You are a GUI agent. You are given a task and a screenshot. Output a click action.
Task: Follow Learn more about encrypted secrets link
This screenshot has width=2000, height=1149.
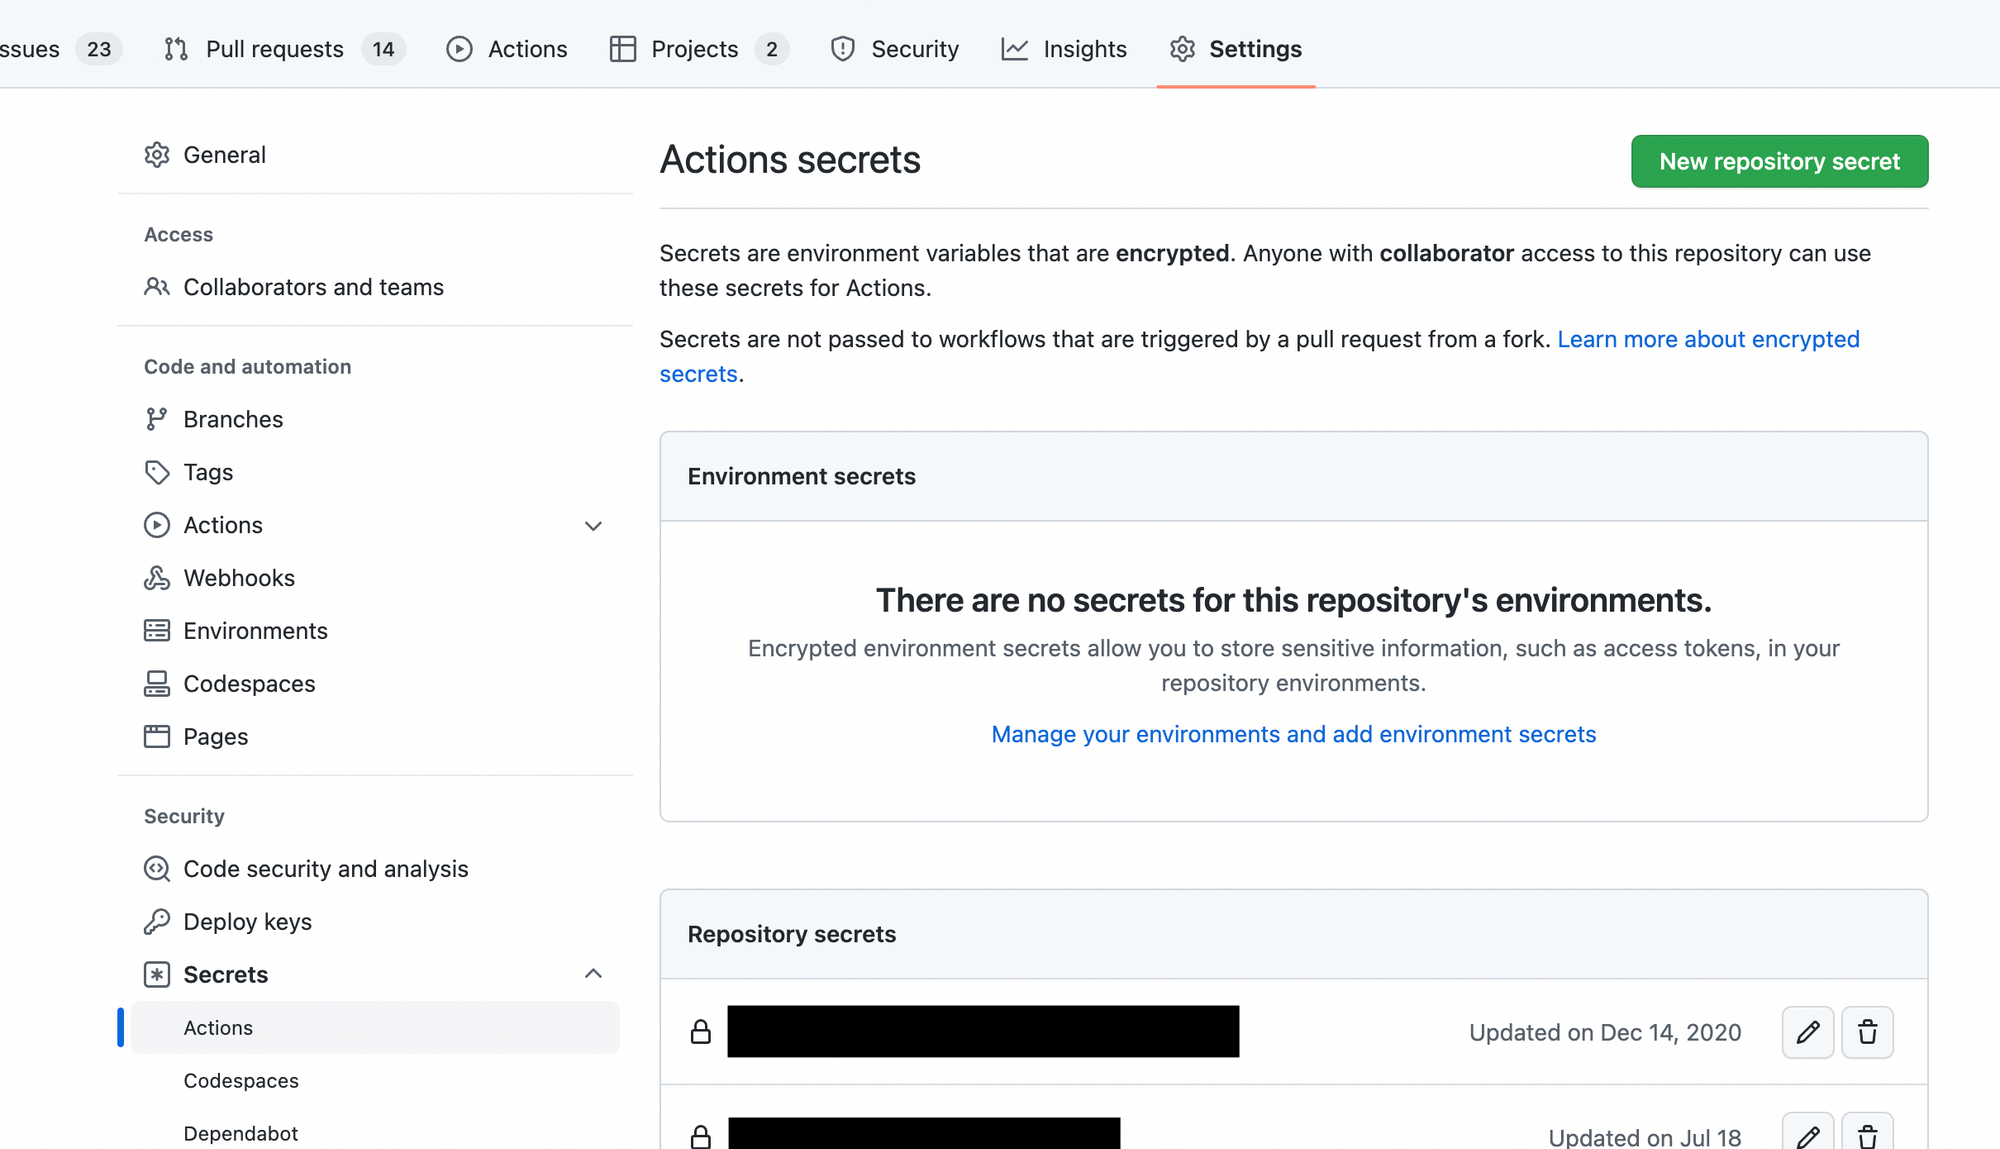1707,339
